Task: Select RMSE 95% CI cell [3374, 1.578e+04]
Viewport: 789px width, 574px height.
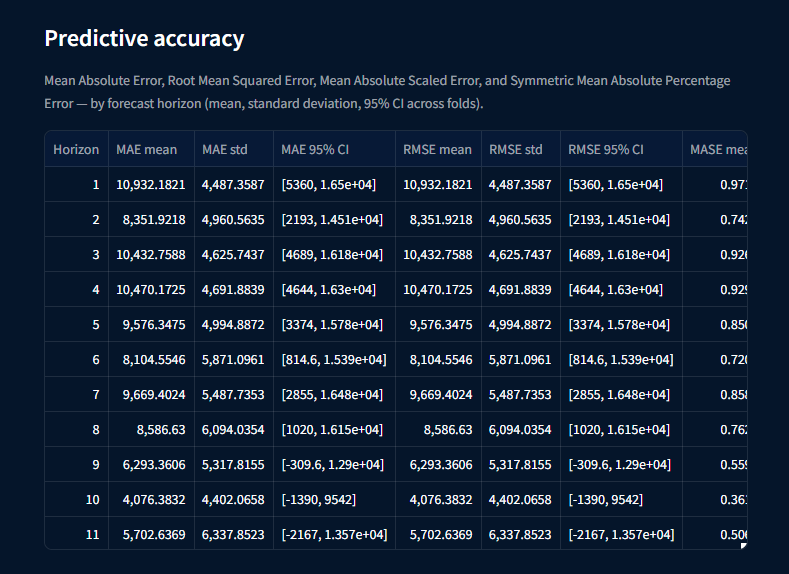Action: tap(621, 324)
